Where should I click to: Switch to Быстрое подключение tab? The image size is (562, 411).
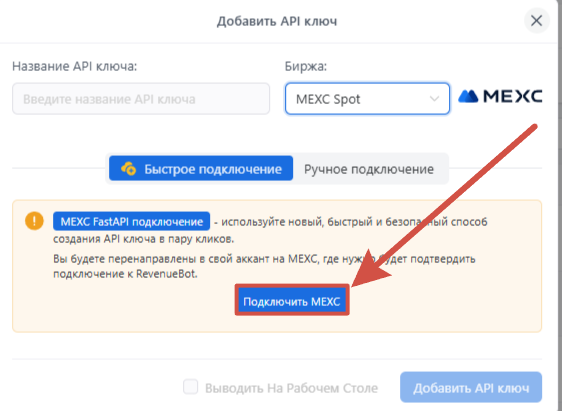201,168
